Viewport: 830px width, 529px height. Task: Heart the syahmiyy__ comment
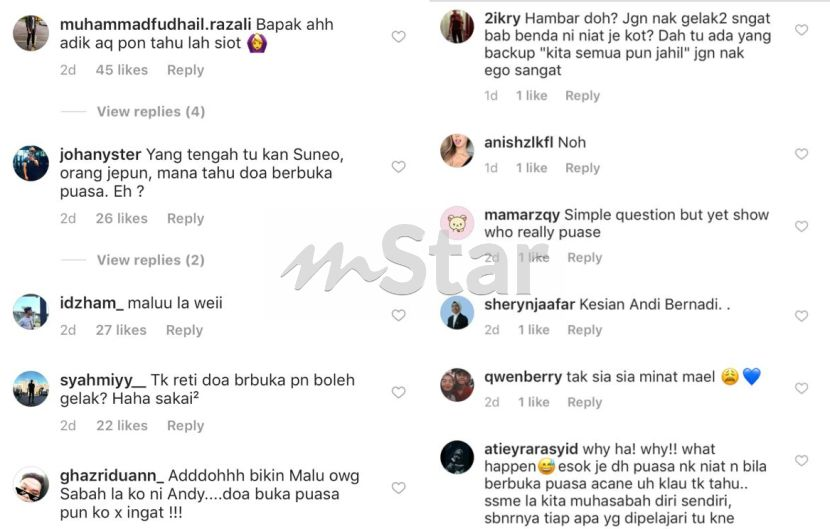point(399,392)
